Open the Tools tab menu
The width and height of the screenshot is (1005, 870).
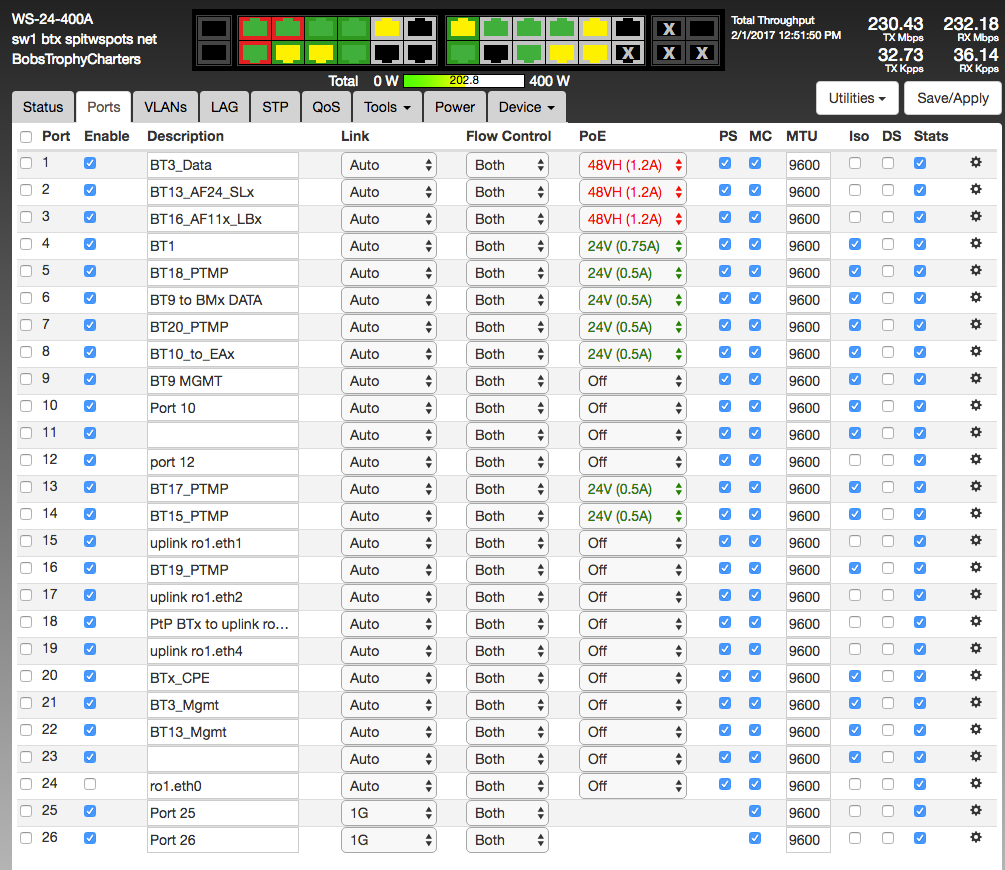tap(387, 107)
